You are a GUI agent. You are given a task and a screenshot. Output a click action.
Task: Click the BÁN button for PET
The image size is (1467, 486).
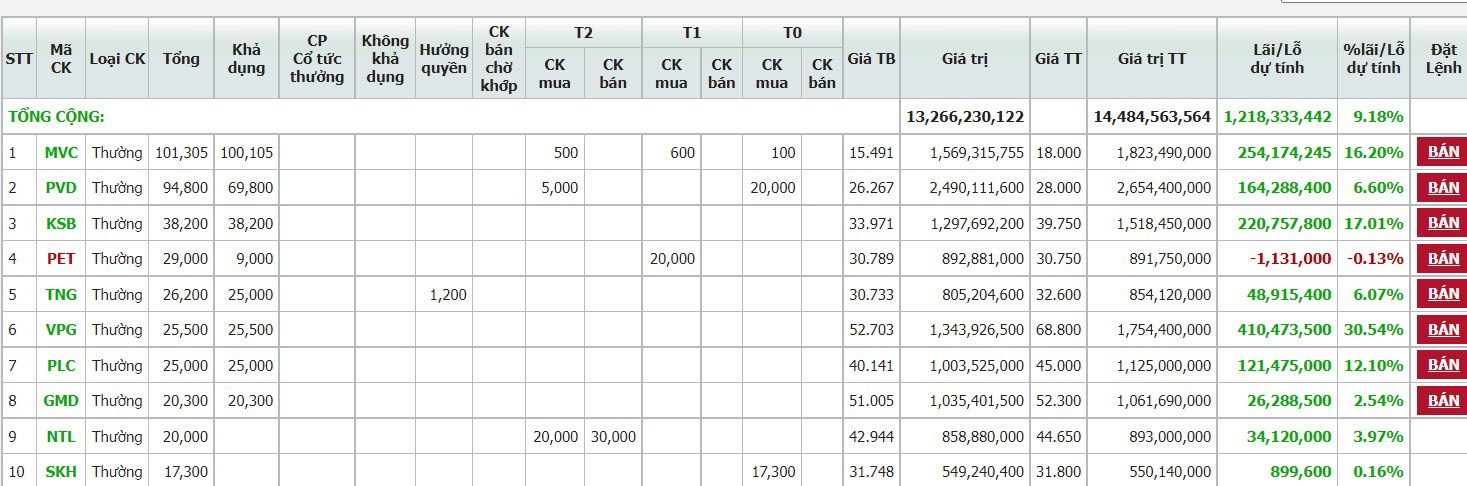coord(1443,258)
